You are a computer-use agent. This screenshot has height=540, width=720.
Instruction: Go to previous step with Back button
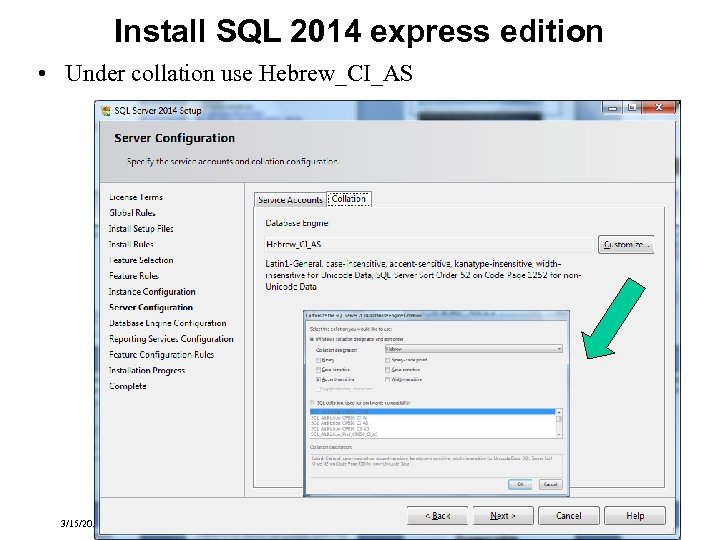pos(437,516)
